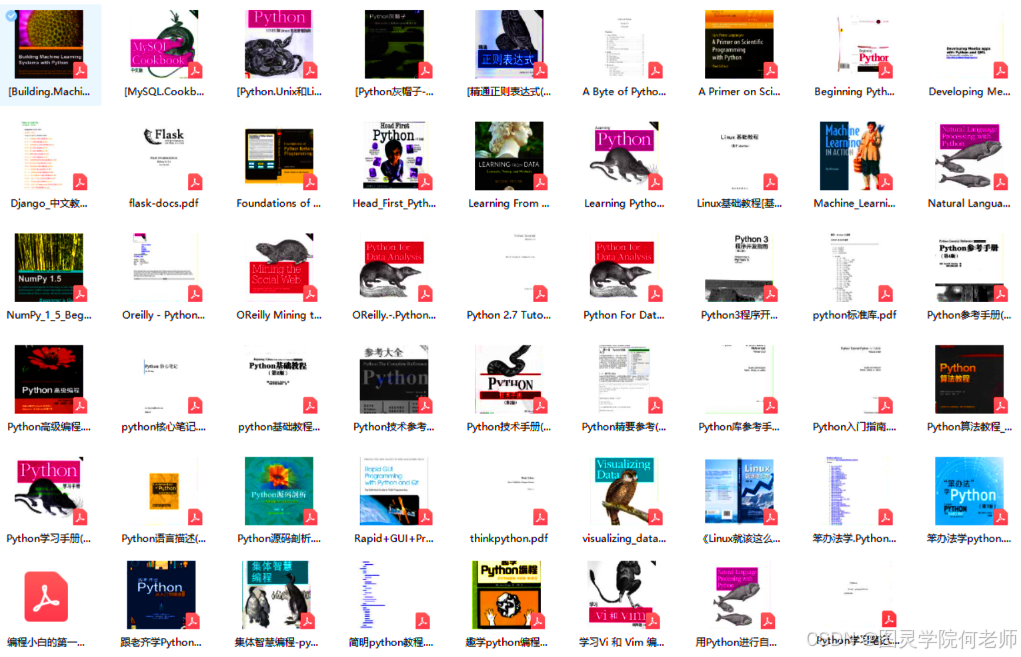Select the 跟老齐学Python... book thumbnail

click(x=161, y=595)
